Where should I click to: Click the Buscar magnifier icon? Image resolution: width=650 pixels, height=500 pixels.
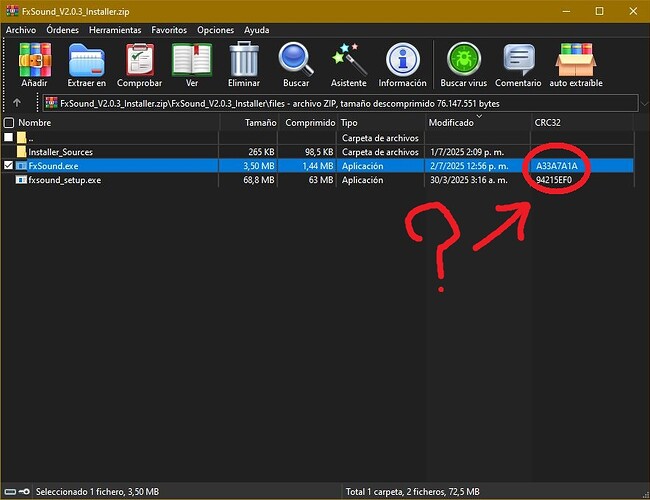pyautogui.click(x=296, y=59)
